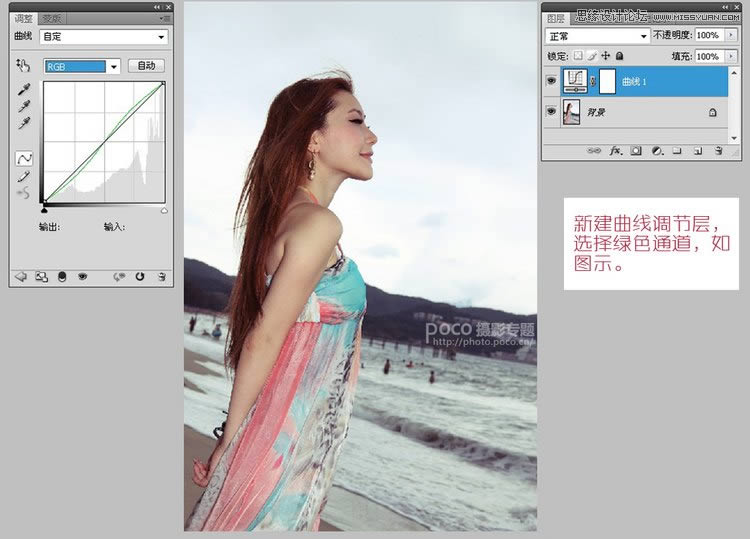Hide the 背景 layer visibility eye
Screen dimensions: 750x539
click(551, 113)
